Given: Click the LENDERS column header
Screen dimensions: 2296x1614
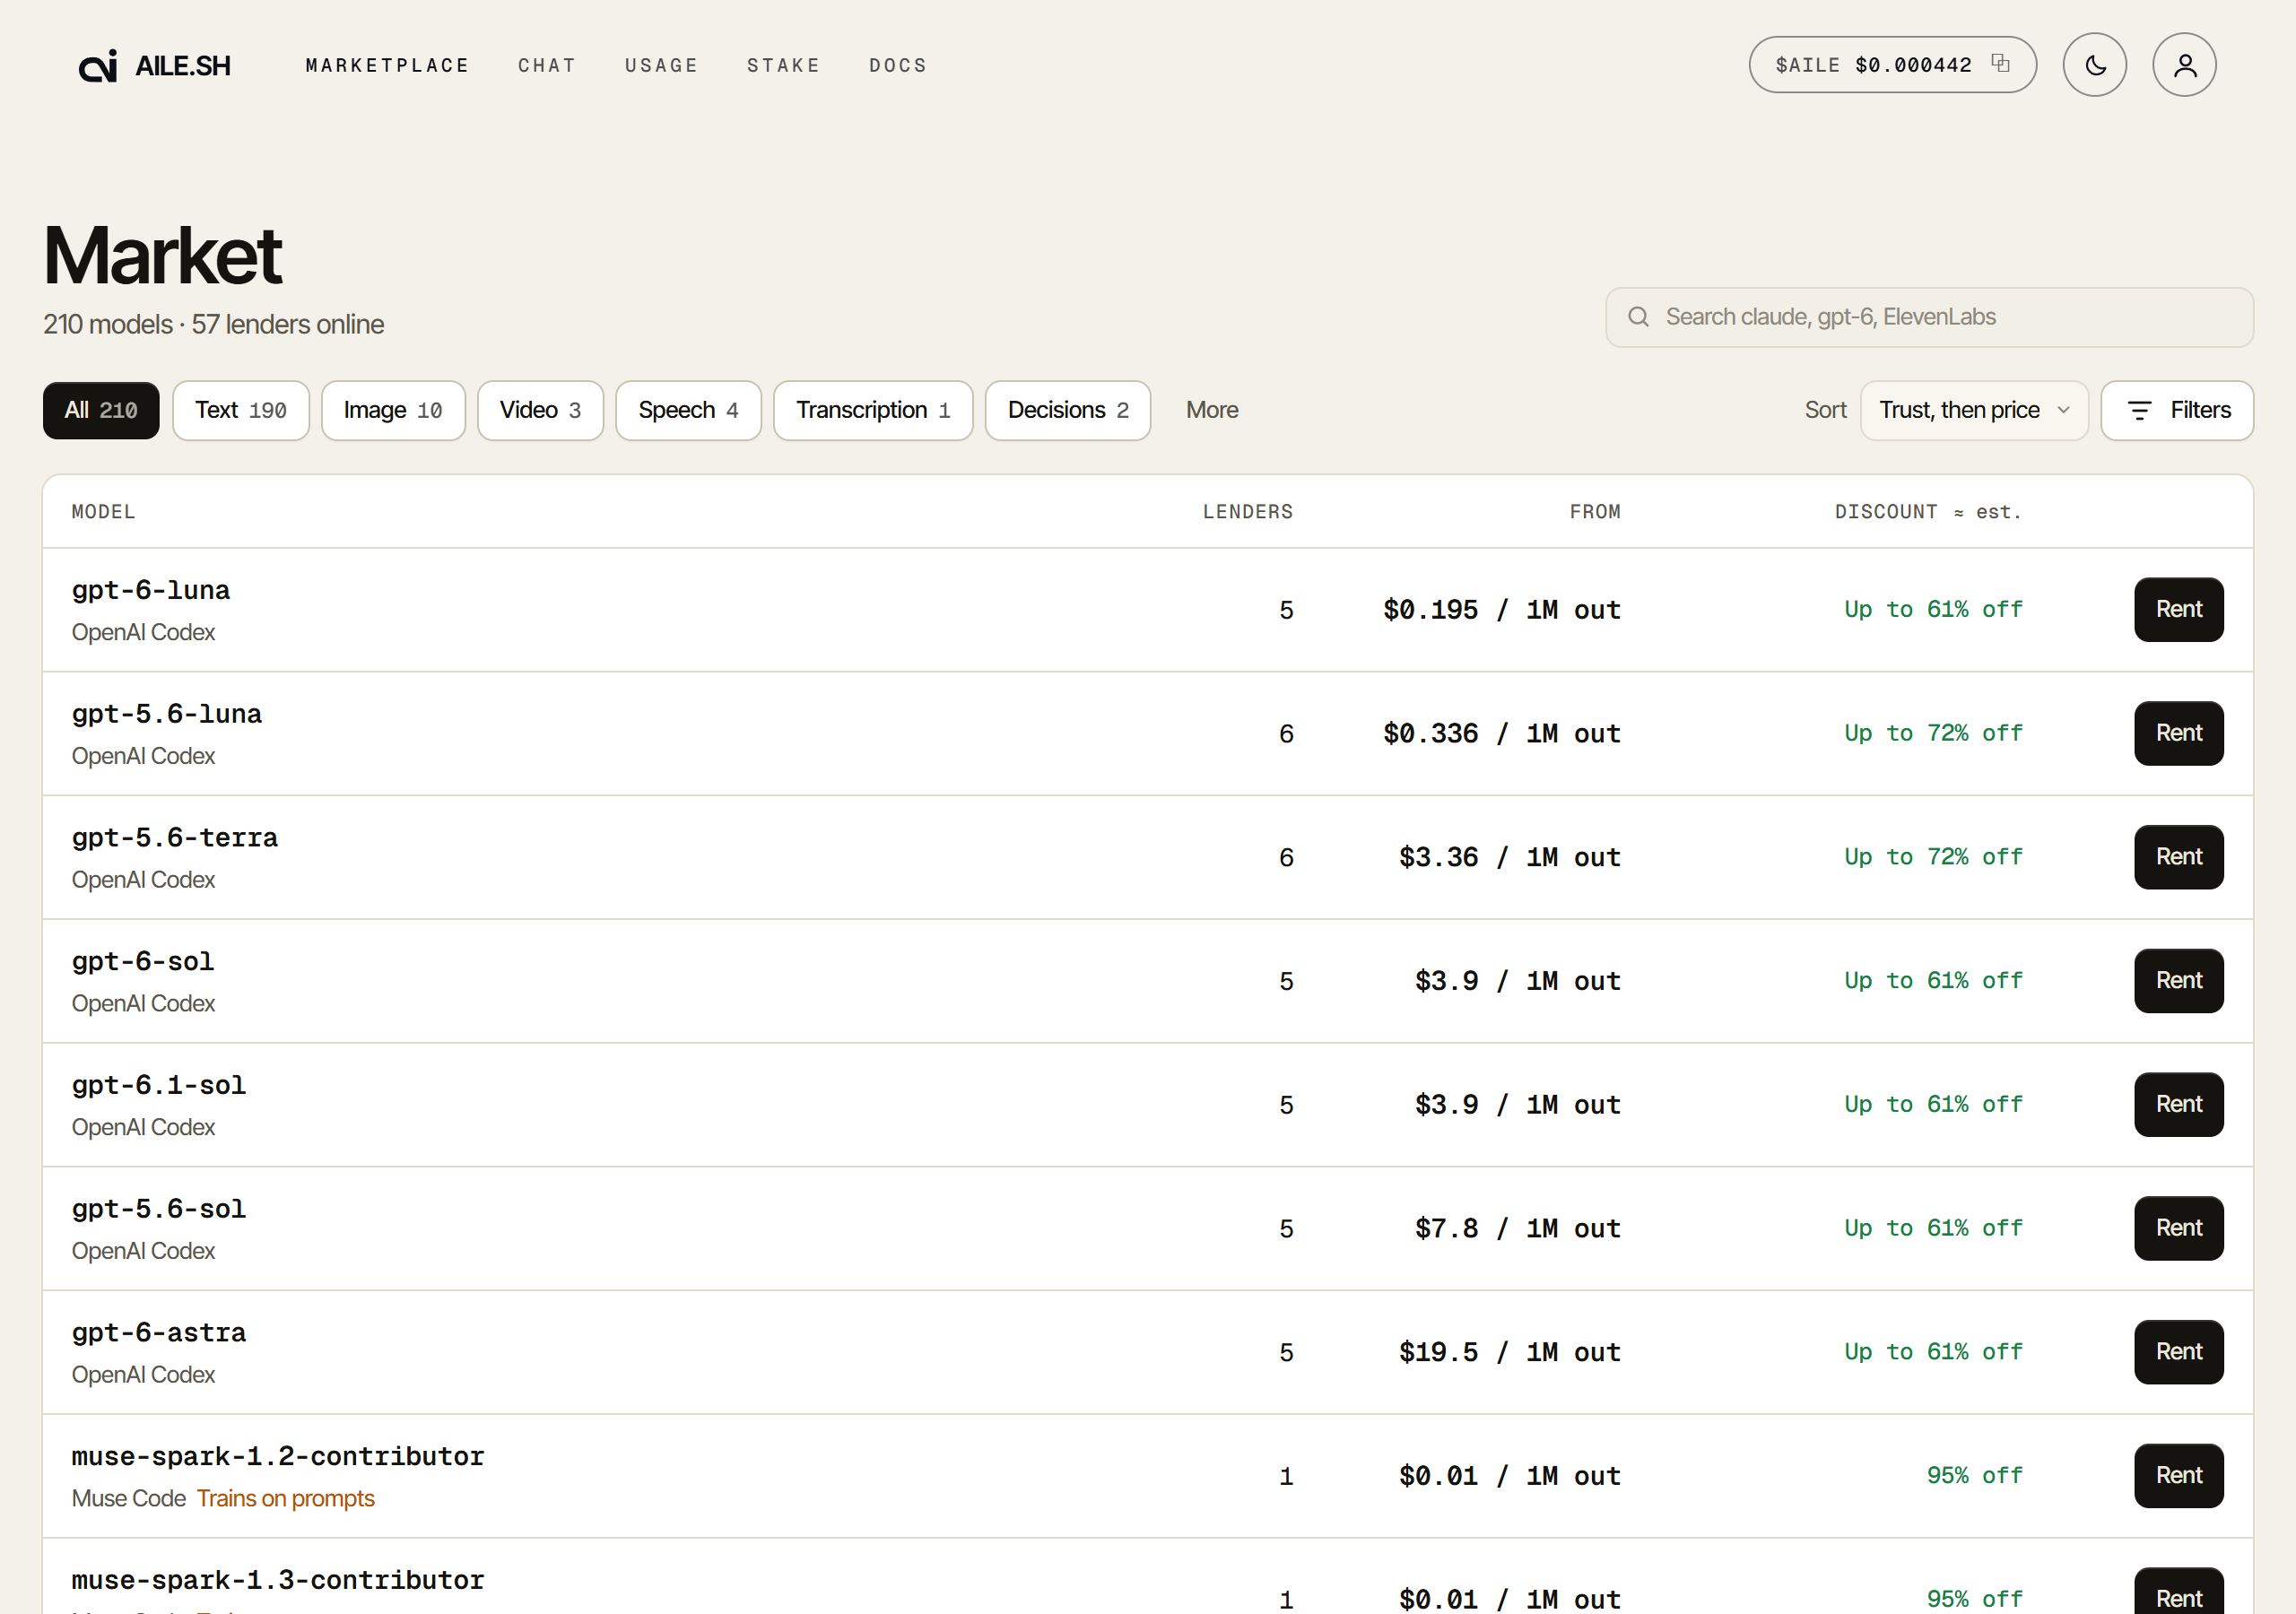Looking at the screenshot, I should pos(1248,512).
